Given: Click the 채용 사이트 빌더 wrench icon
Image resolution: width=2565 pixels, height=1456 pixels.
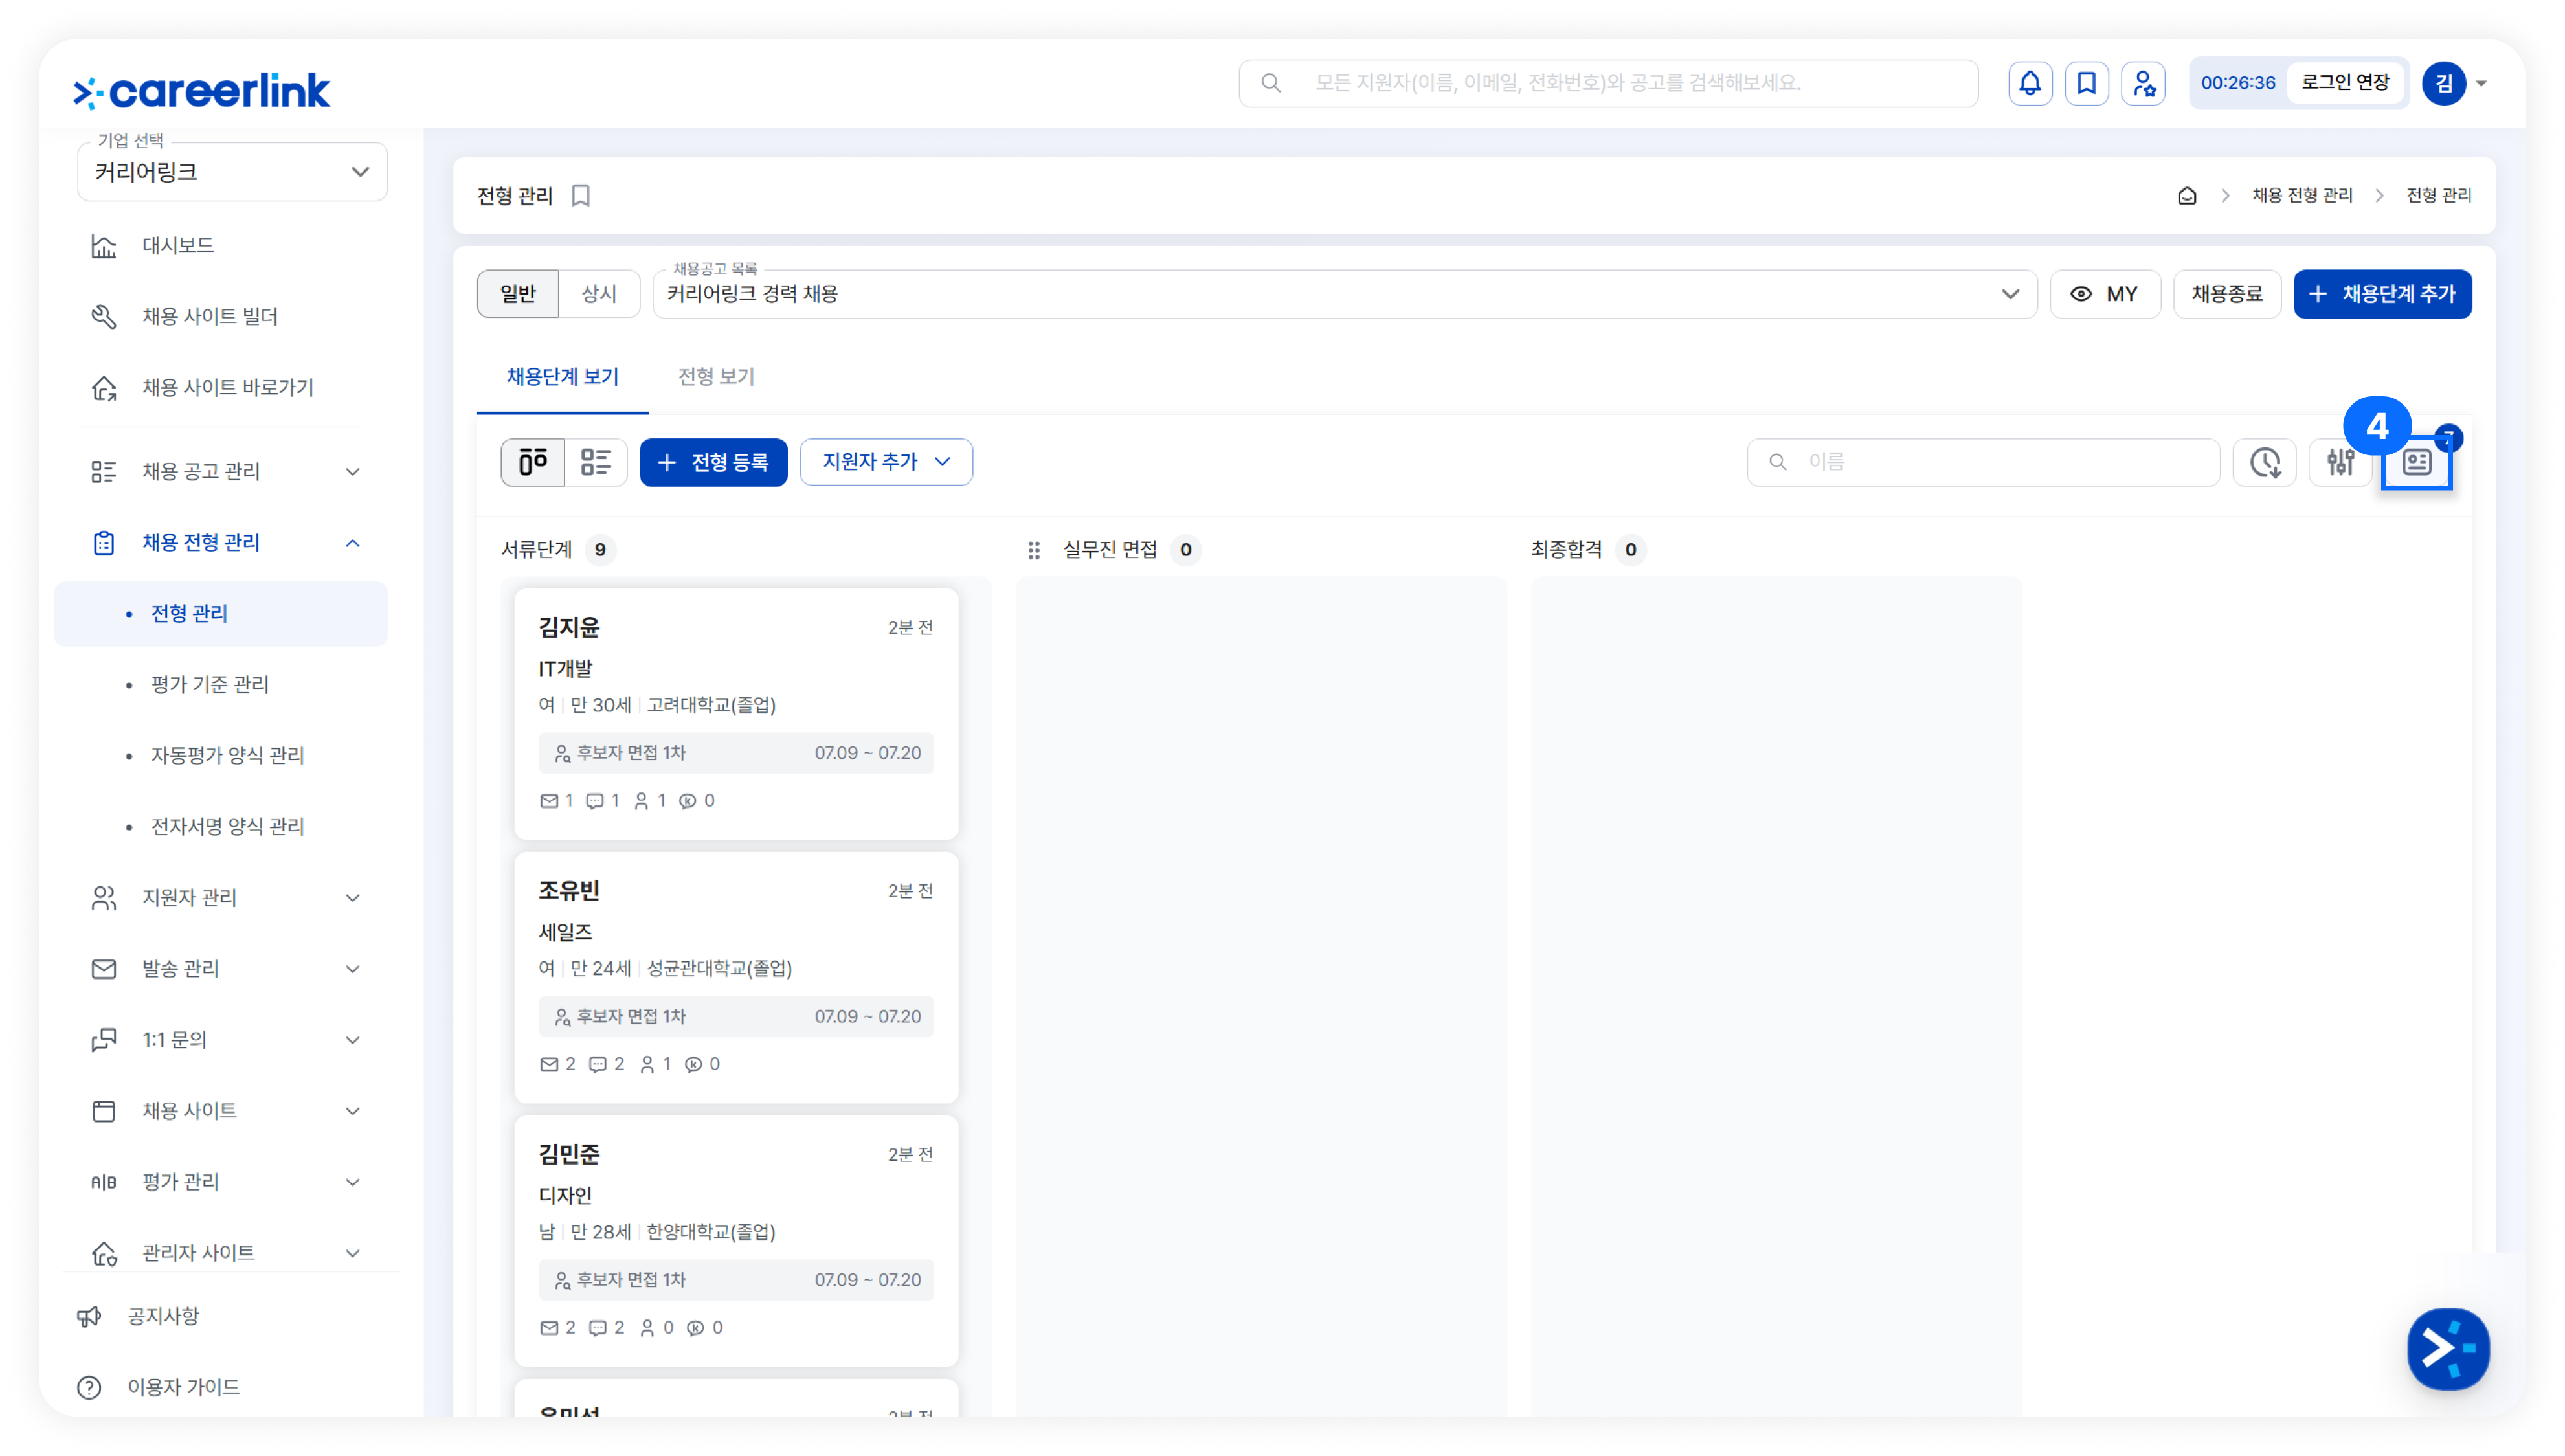Looking at the screenshot, I should (104, 317).
